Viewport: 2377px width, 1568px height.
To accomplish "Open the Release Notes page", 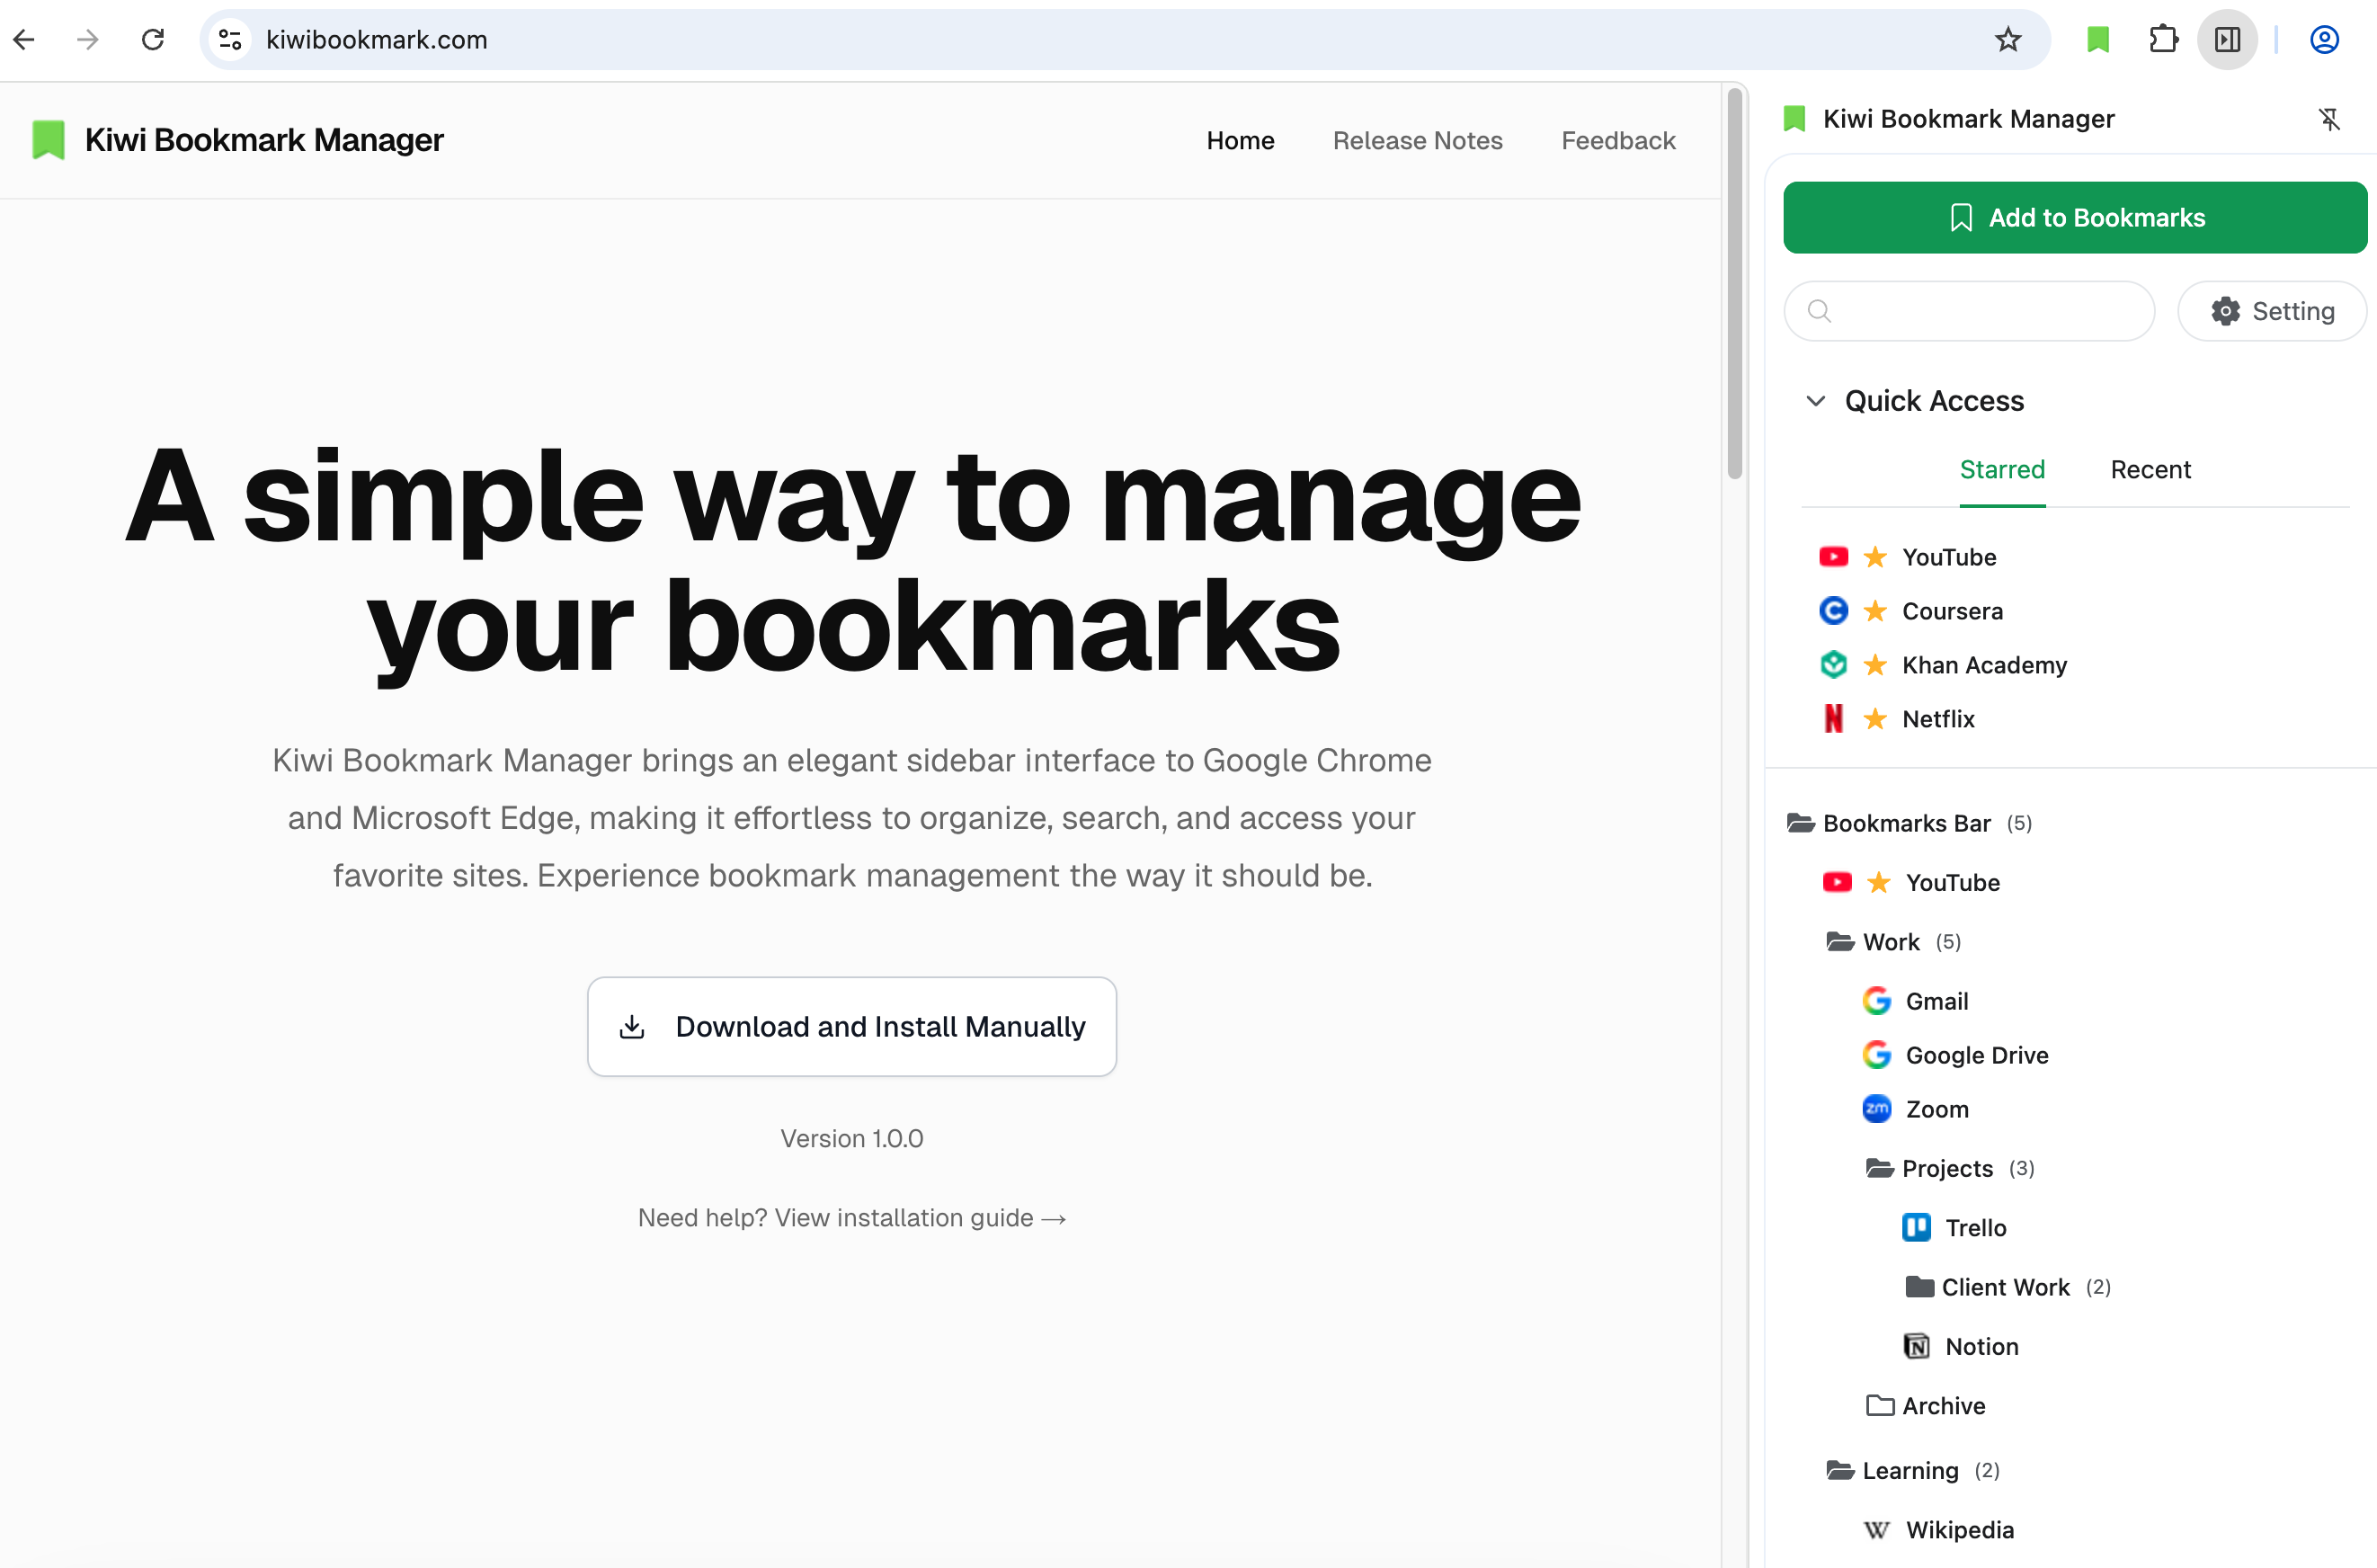I will point(1418,140).
